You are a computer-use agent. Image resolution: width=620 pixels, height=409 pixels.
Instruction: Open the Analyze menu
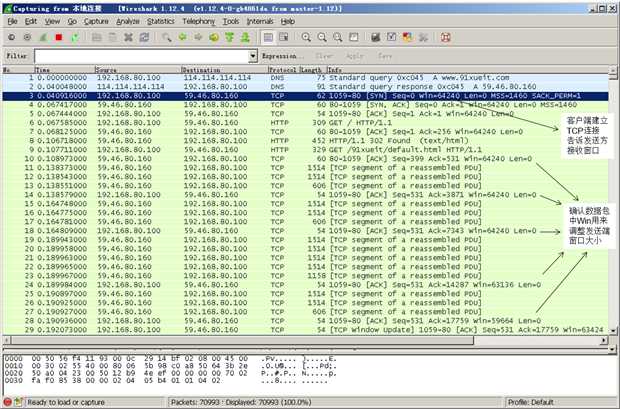pos(128,21)
